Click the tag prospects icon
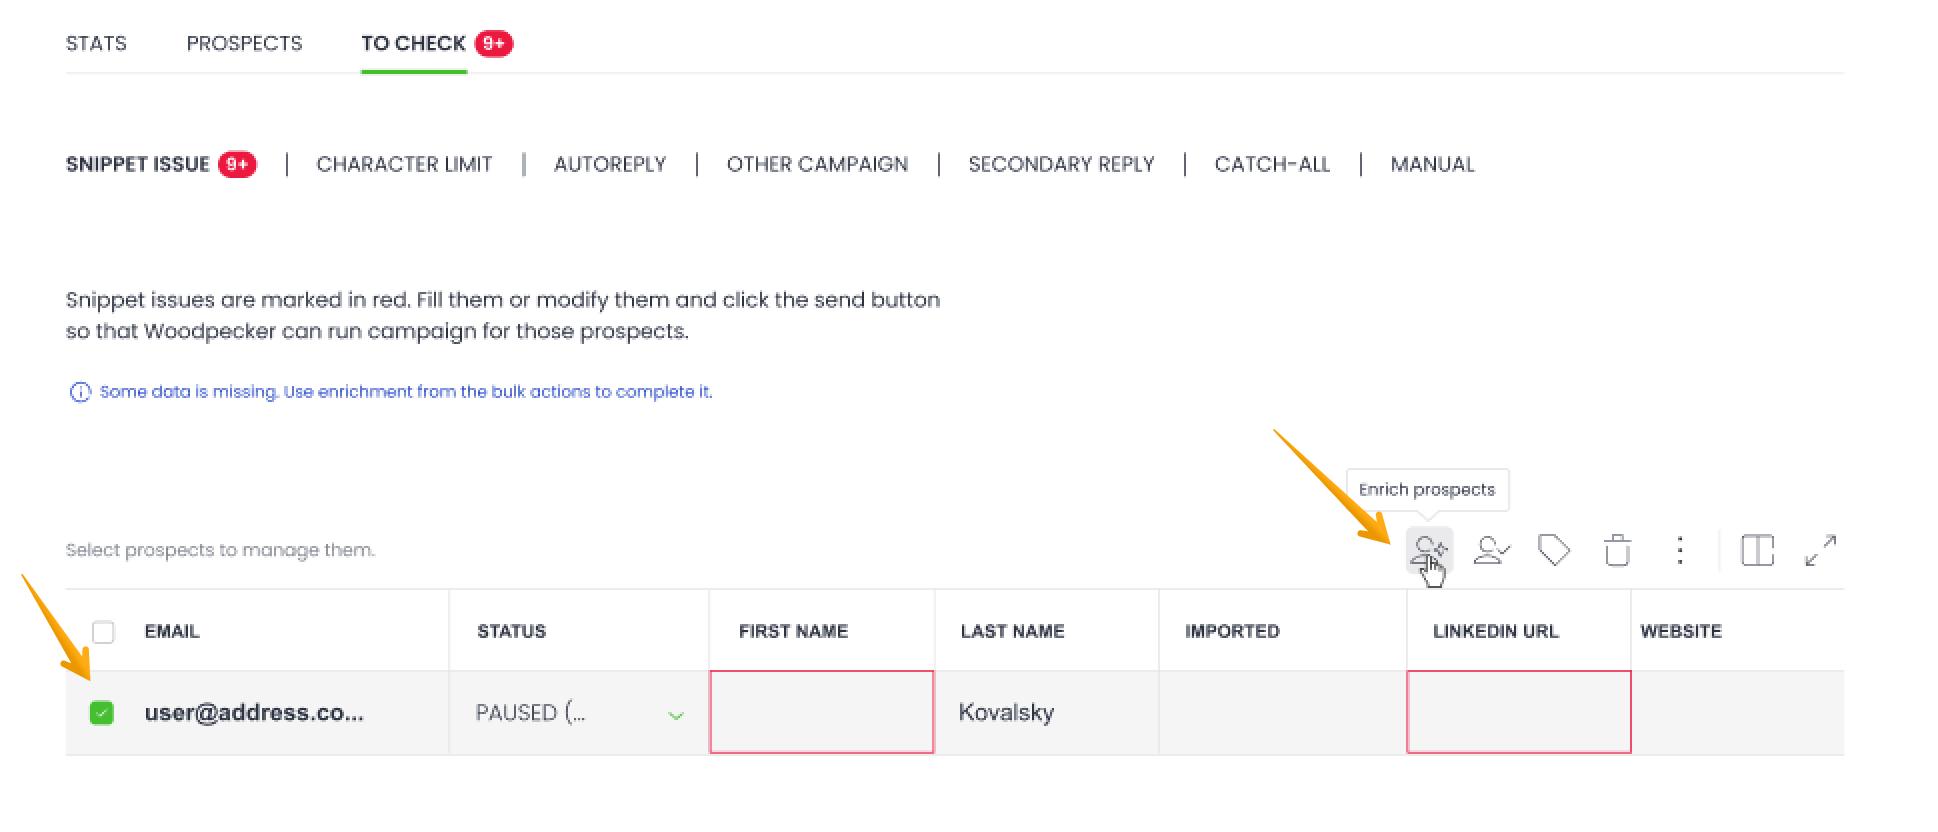 pos(1554,550)
